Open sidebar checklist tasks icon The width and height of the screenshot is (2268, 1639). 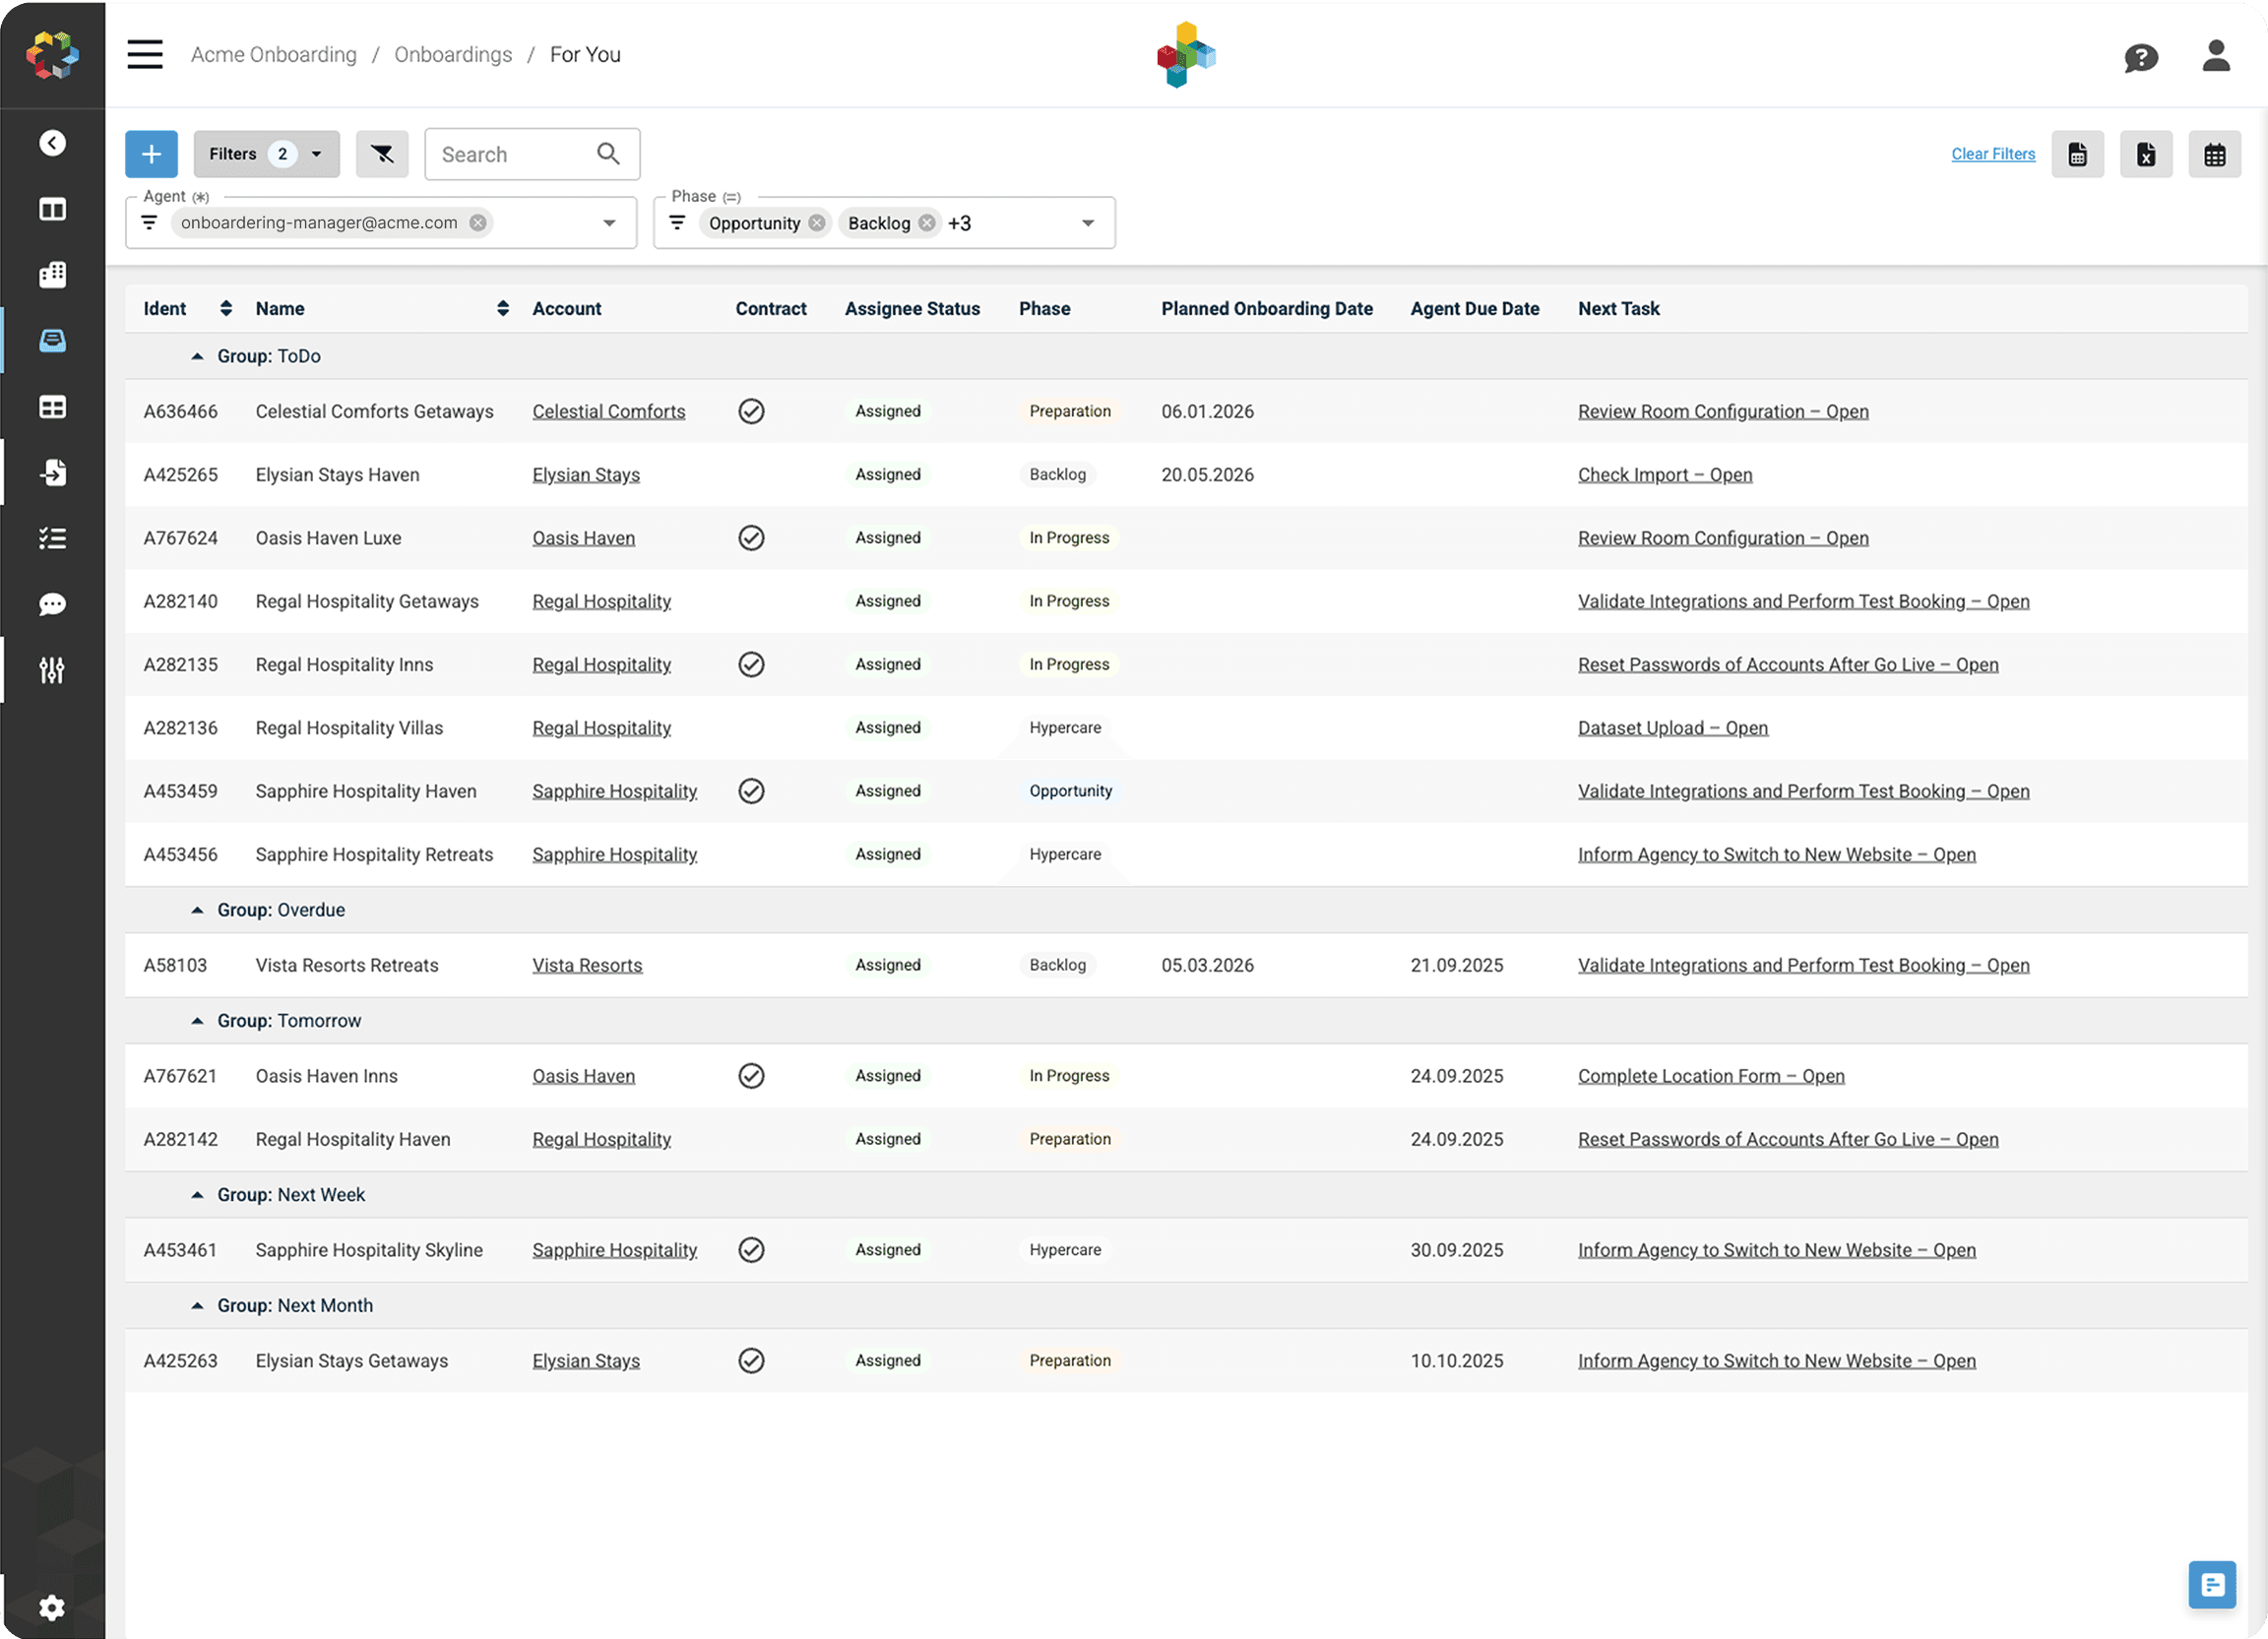click(52, 539)
